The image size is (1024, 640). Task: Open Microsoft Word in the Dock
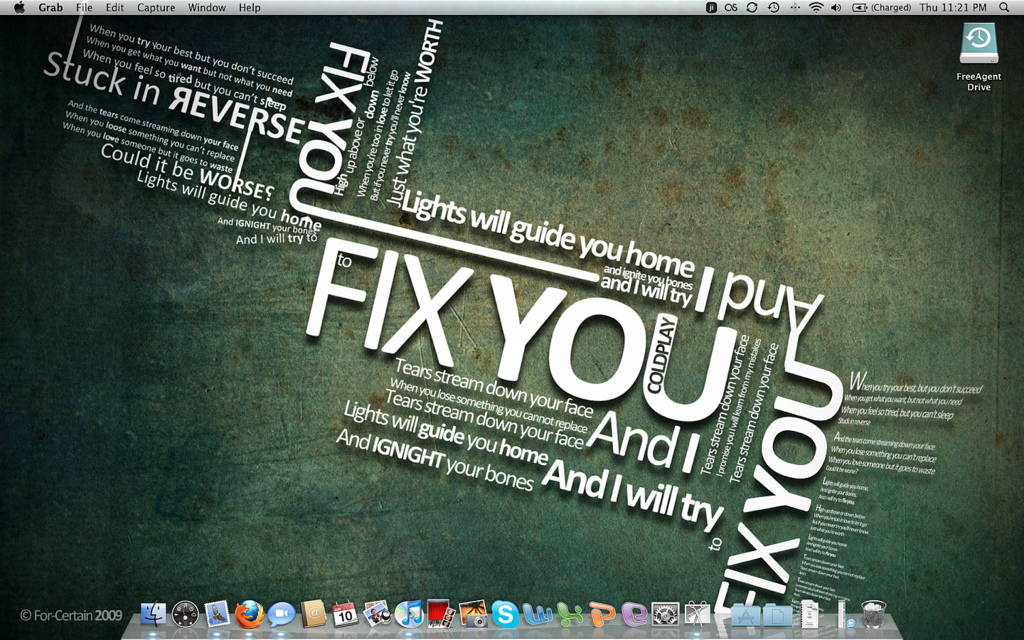click(537, 615)
